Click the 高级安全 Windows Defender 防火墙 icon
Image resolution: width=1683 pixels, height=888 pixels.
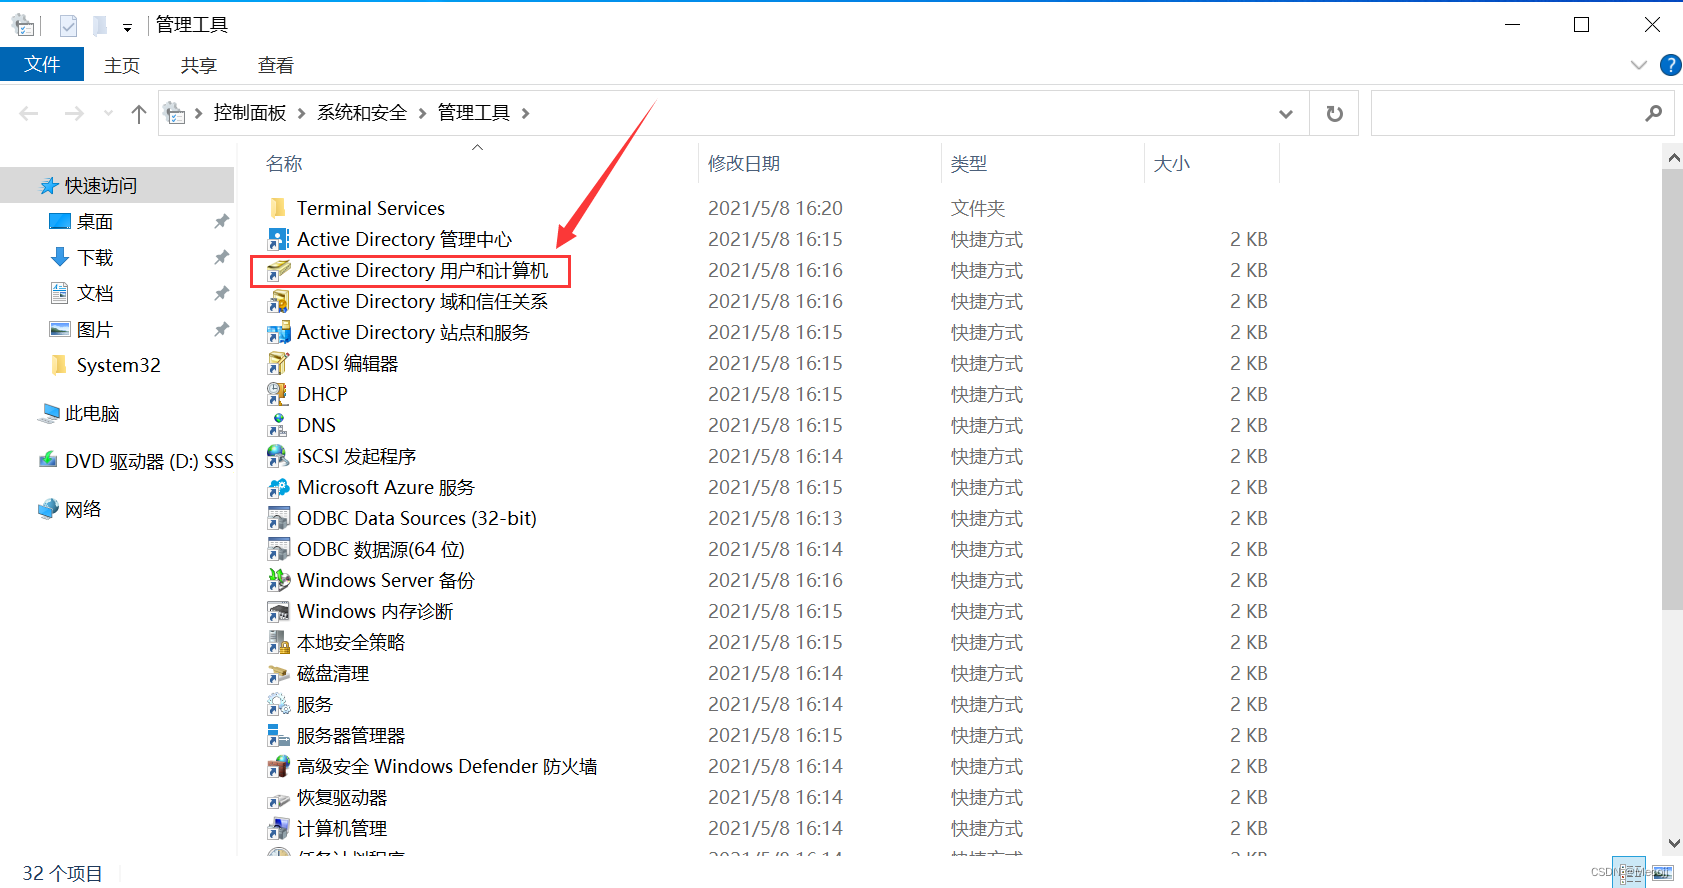tap(278, 766)
